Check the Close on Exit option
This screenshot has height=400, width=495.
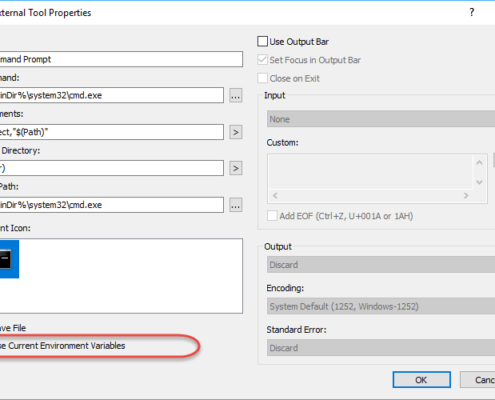[x=263, y=78]
